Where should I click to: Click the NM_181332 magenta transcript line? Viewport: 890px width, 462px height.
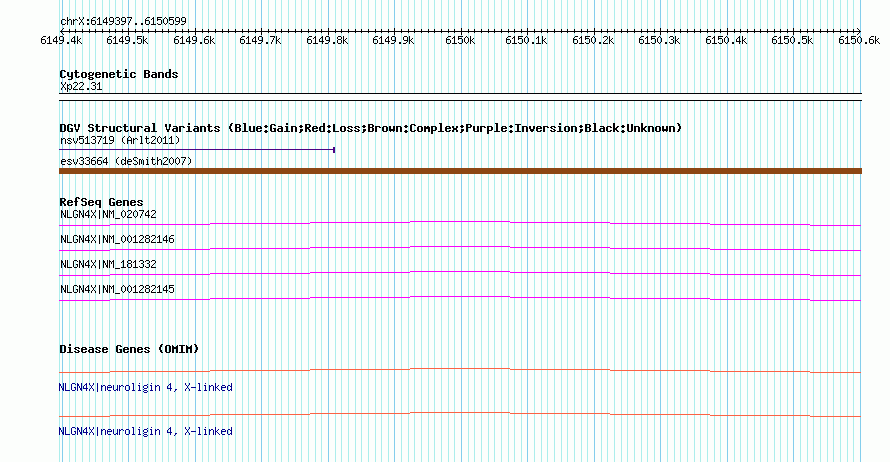click(460, 274)
